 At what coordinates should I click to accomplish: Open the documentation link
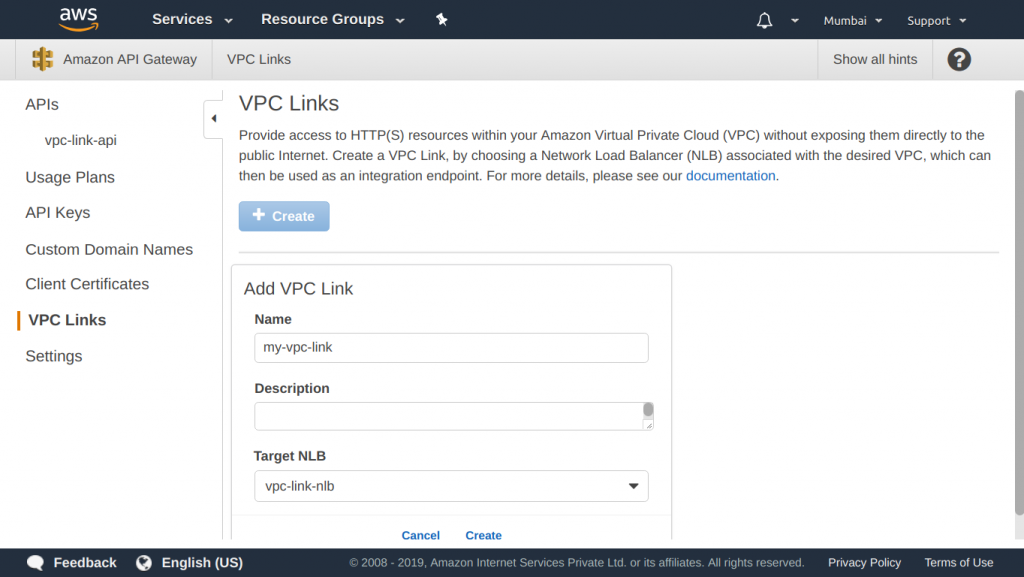(x=730, y=176)
